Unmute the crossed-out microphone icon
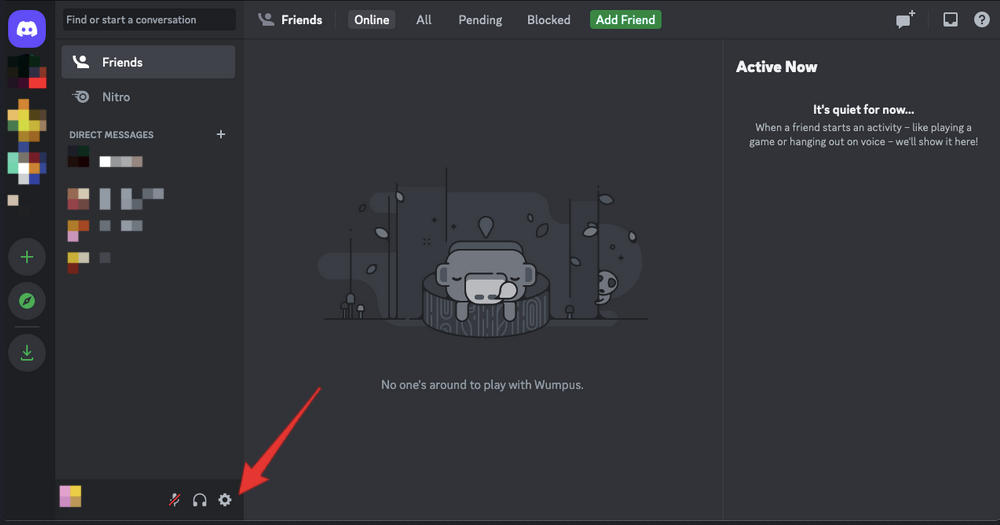The width and height of the screenshot is (1000, 525). [x=174, y=499]
